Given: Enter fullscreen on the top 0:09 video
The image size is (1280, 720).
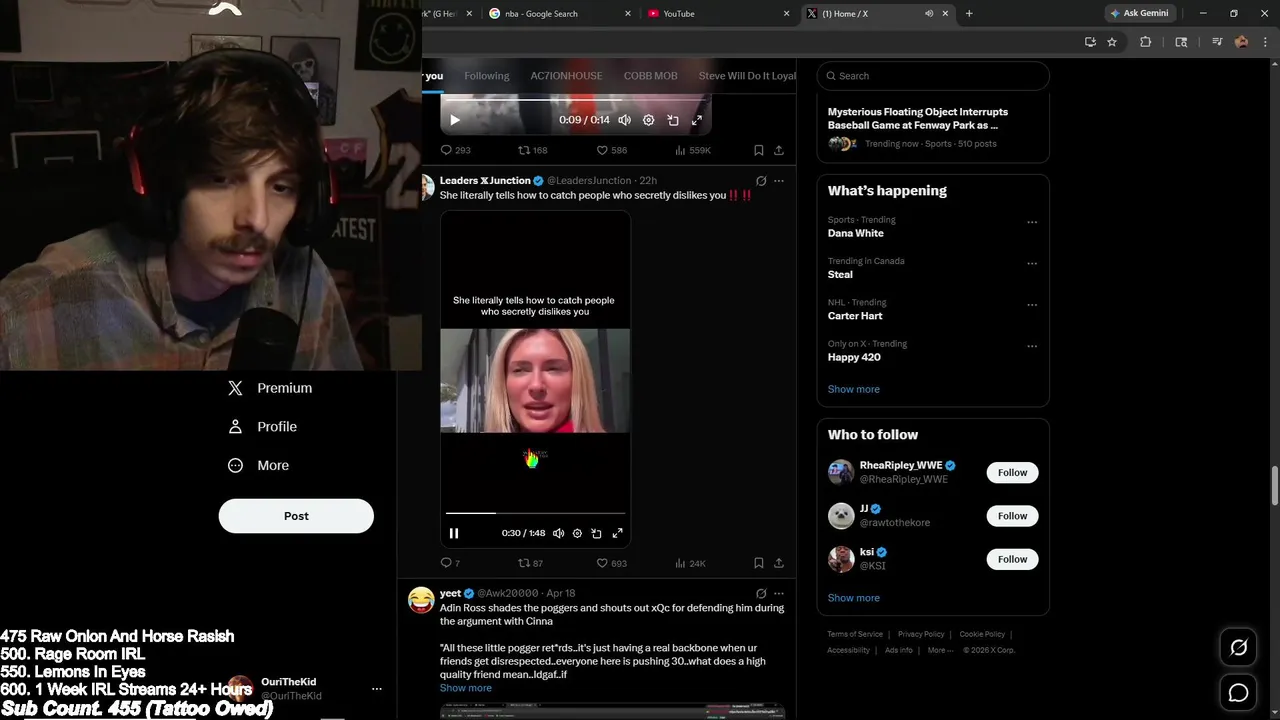Looking at the screenshot, I should pyautogui.click(x=697, y=120).
